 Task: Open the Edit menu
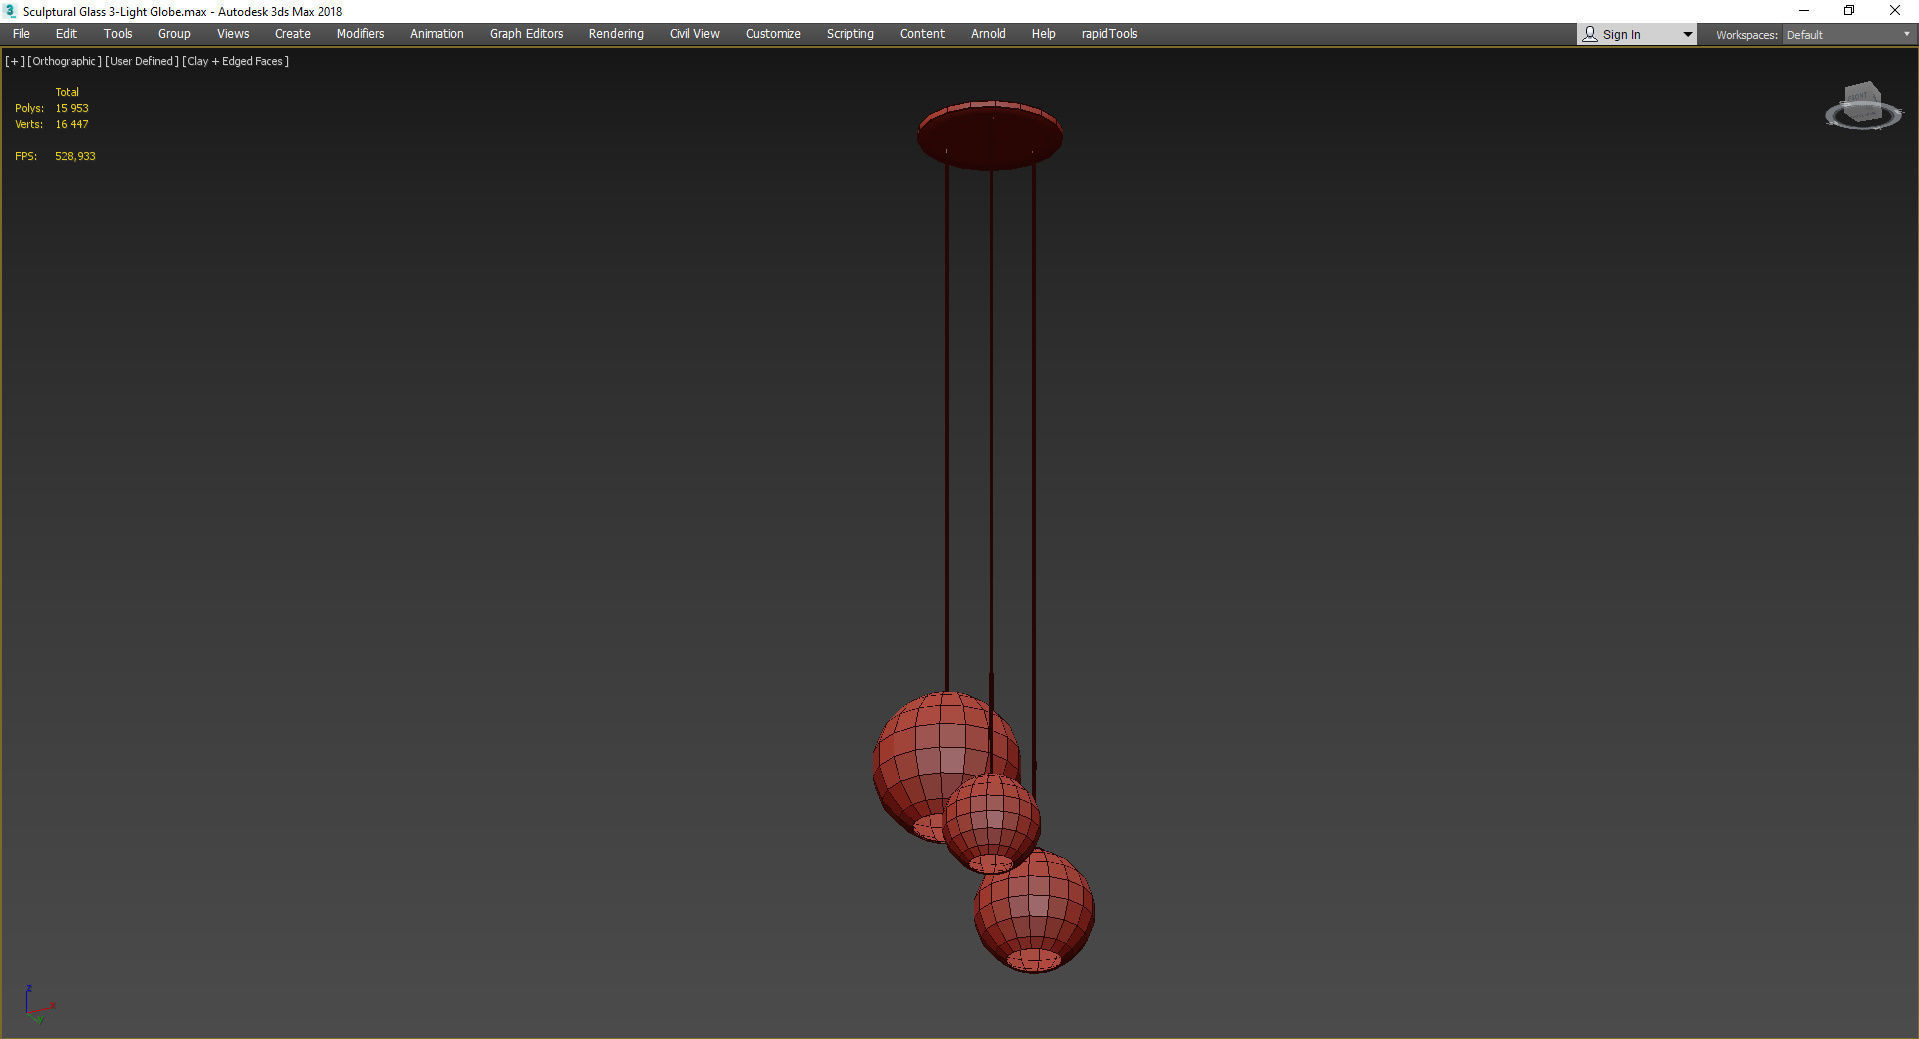tap(66, 34)
